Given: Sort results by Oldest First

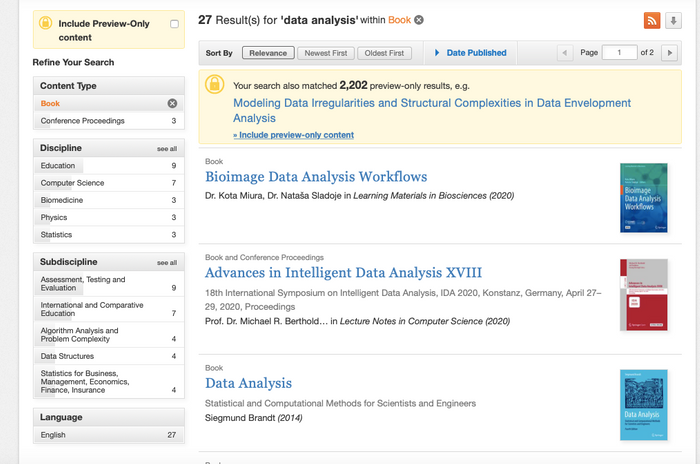Looking at the screenshot, I should [384, 53].
